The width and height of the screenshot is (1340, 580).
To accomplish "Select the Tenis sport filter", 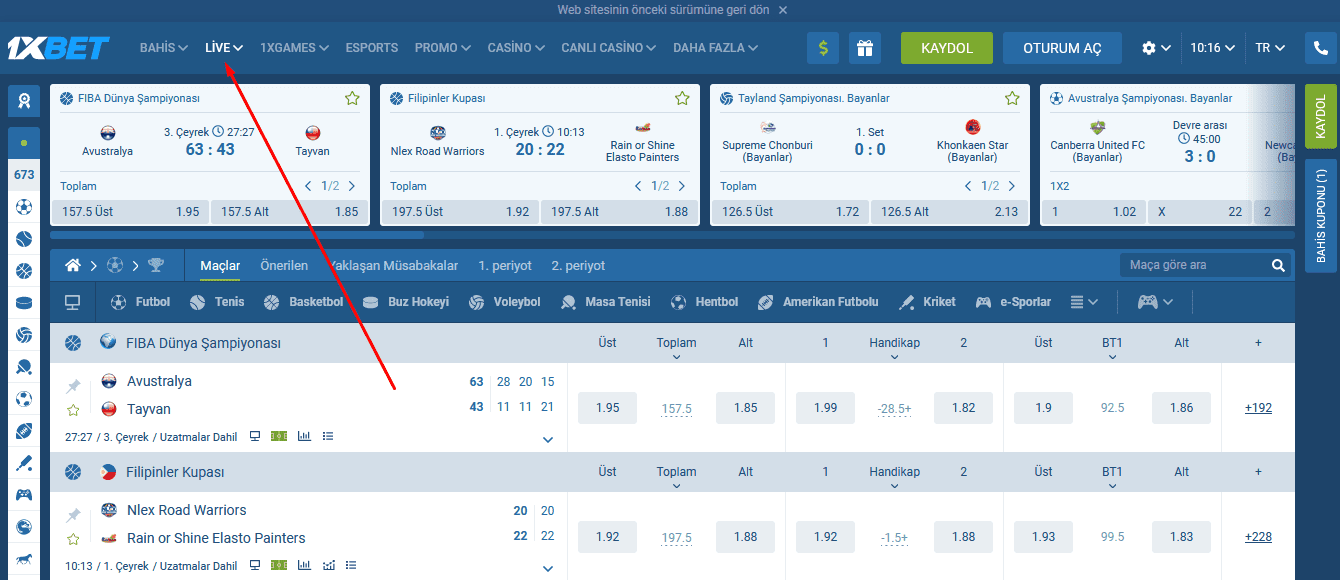I will coord(216,302).
